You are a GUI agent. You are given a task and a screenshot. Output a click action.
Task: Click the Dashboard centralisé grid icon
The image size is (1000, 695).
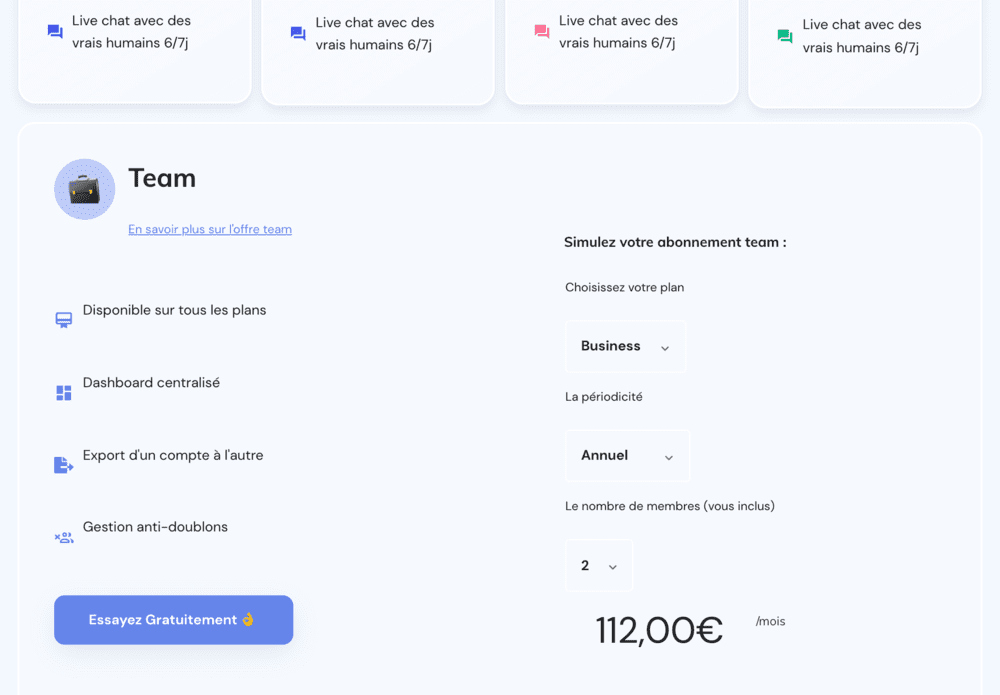click(x=64, y=393)
